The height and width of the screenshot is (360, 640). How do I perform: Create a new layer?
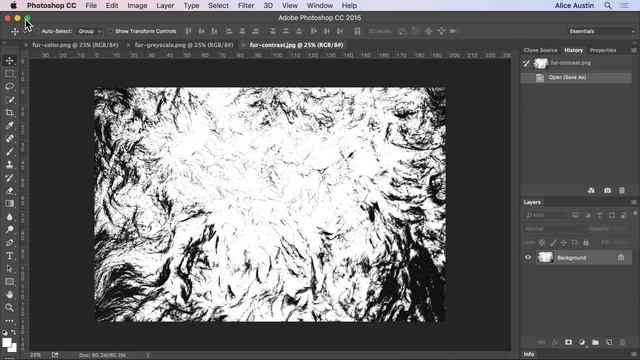coord(609,342)
